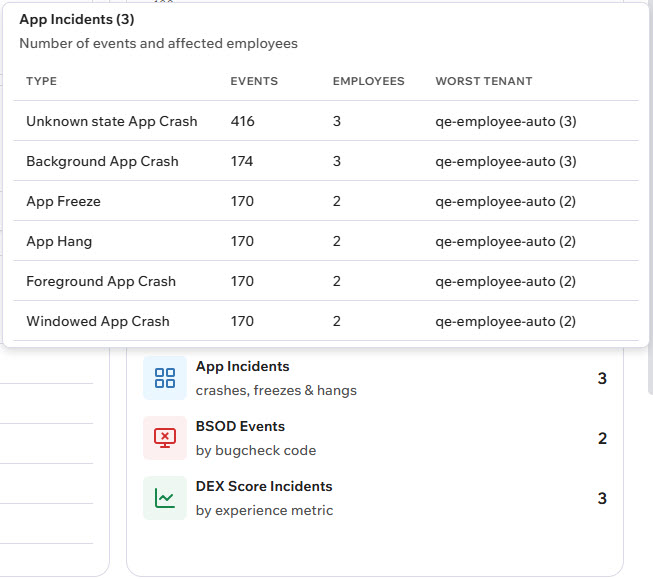This screenshot has height=579, width=653.
Task: Open the DEX Score Incidents row label
Action: click(x=264, y=487)
